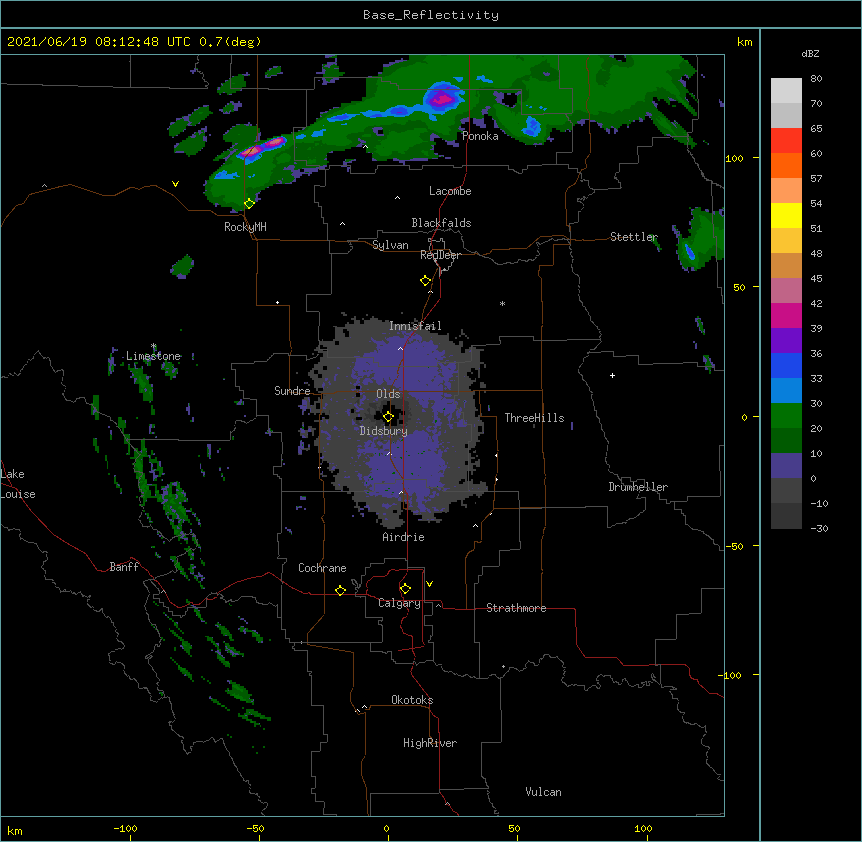Screen dimensions: 862x842
Task: Click the yellow marker near RockyMH
Action: point(249,203)
